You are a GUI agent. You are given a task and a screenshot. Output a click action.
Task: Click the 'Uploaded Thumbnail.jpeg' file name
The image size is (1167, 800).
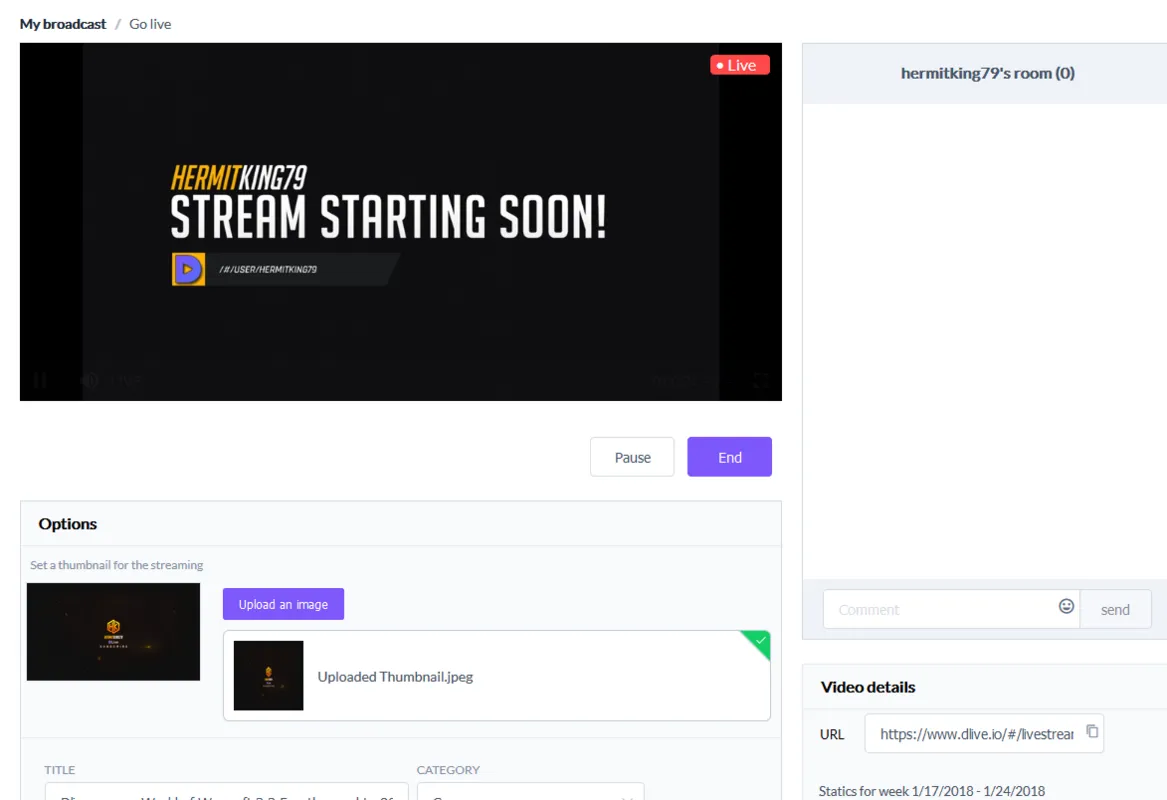pos(395,676)
